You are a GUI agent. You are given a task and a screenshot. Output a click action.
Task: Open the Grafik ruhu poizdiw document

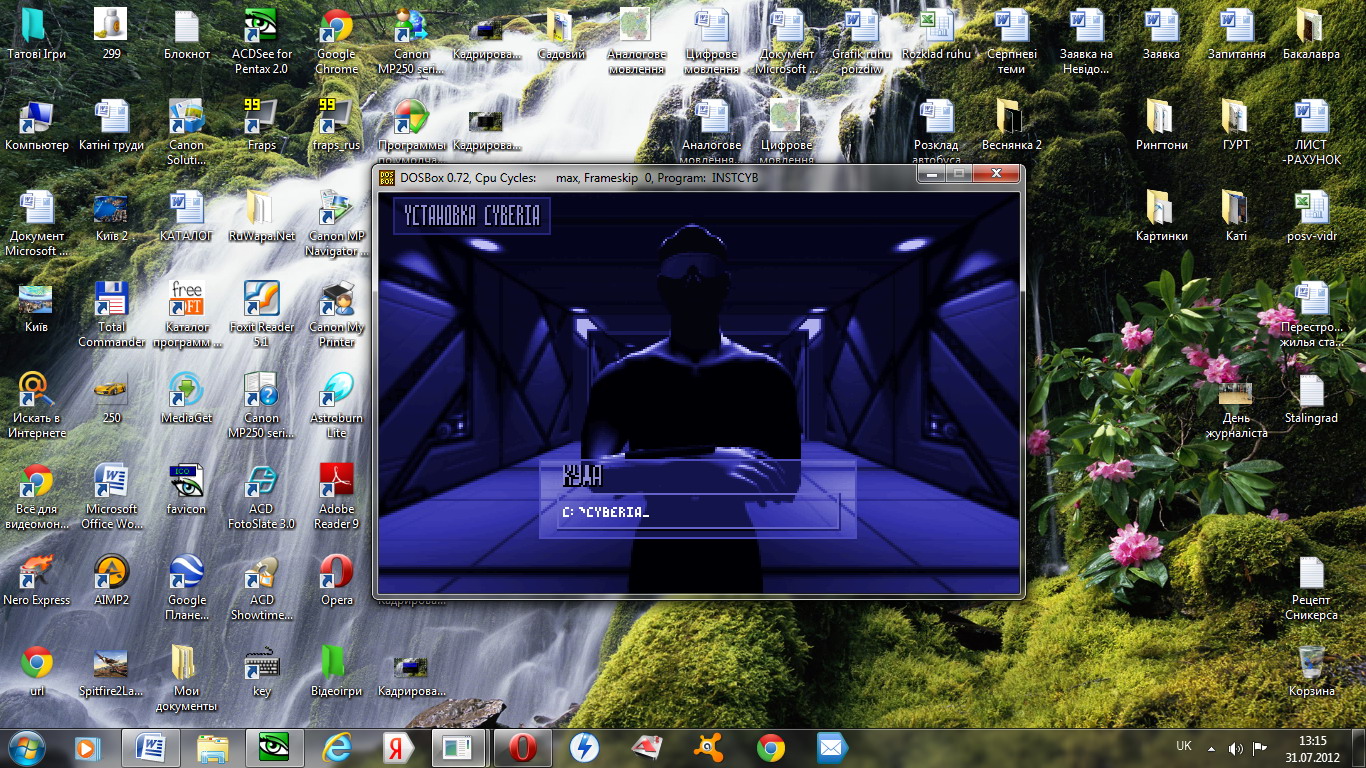click(x=862, y=41)
